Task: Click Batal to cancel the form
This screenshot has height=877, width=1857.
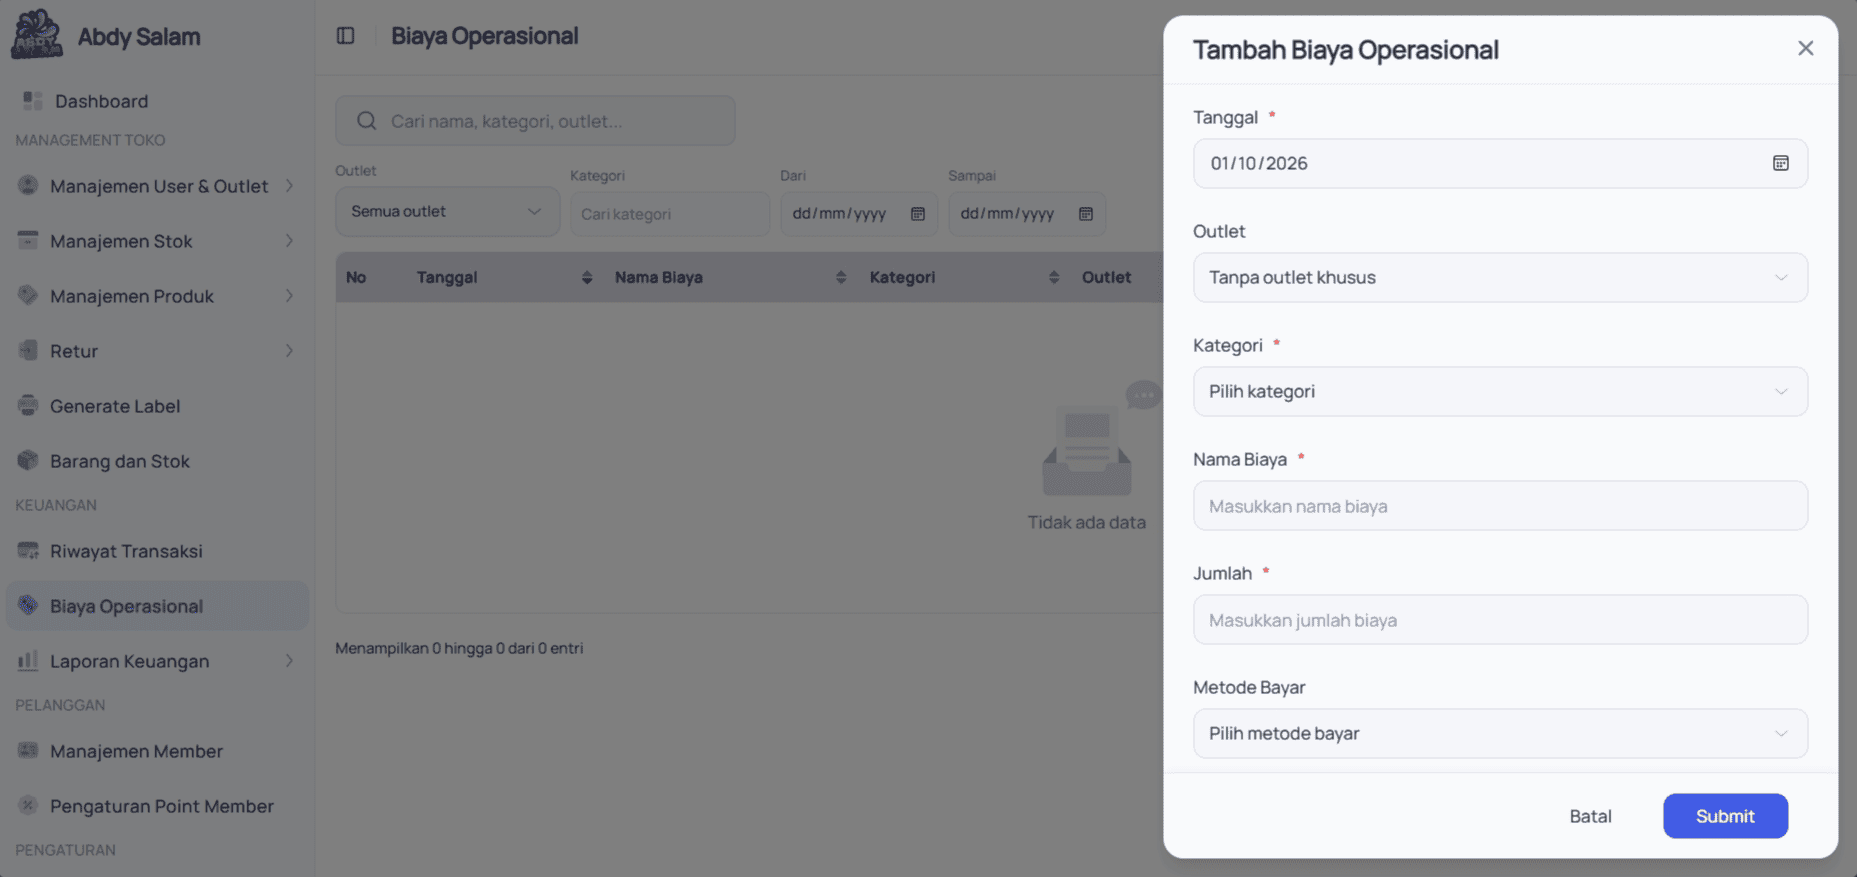Action: click(x=1590, y=816)
